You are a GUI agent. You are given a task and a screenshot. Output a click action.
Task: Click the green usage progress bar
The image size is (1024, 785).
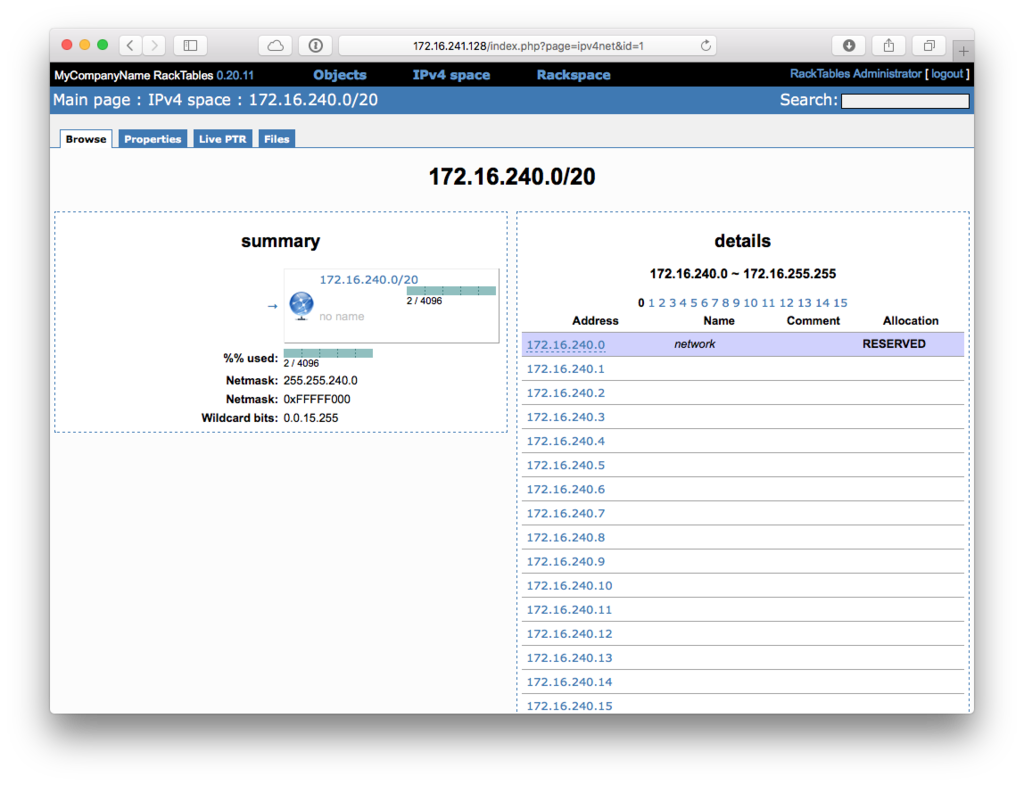(328, 353)
